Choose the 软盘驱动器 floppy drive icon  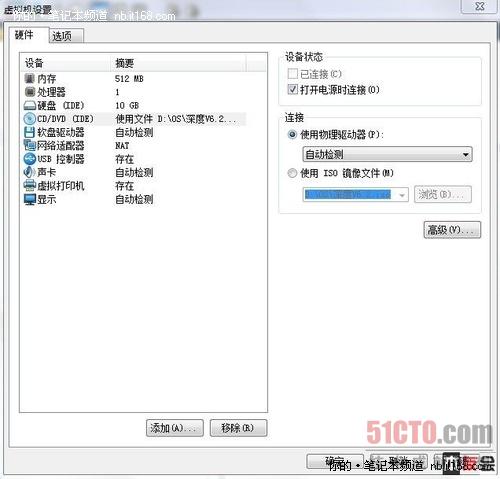point(30,132)
